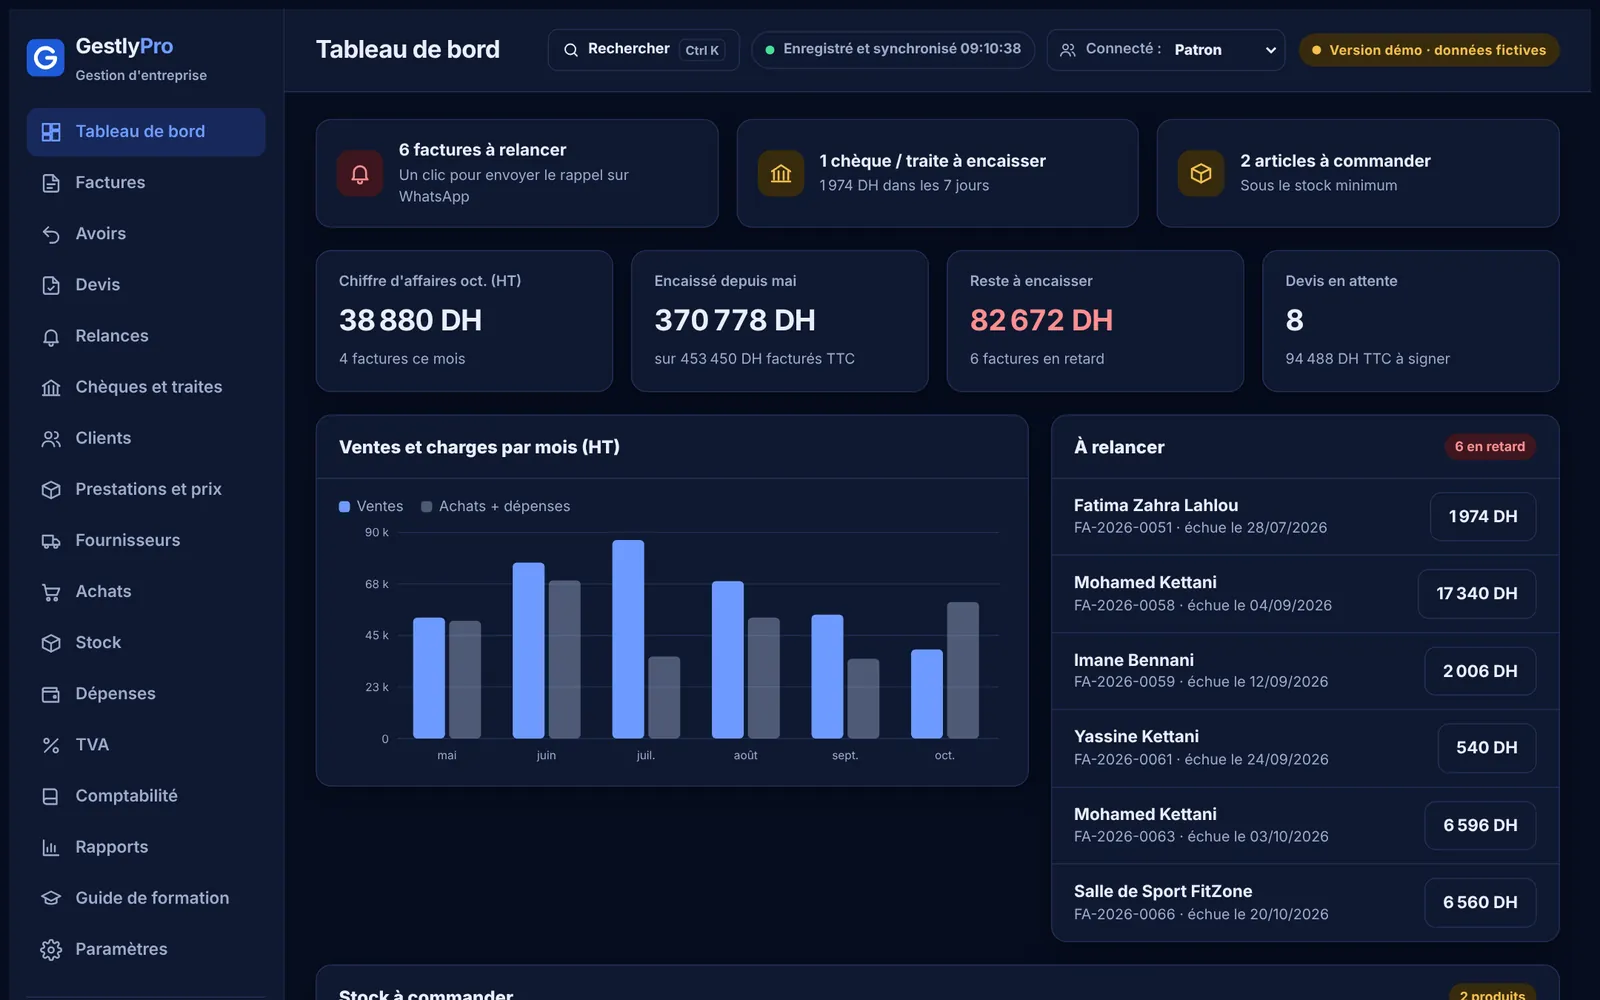Toggle the Achats + dépenses legend swatch
Image resolution: width=1600 pixels, height=1000 pixels.
[427, 507]
